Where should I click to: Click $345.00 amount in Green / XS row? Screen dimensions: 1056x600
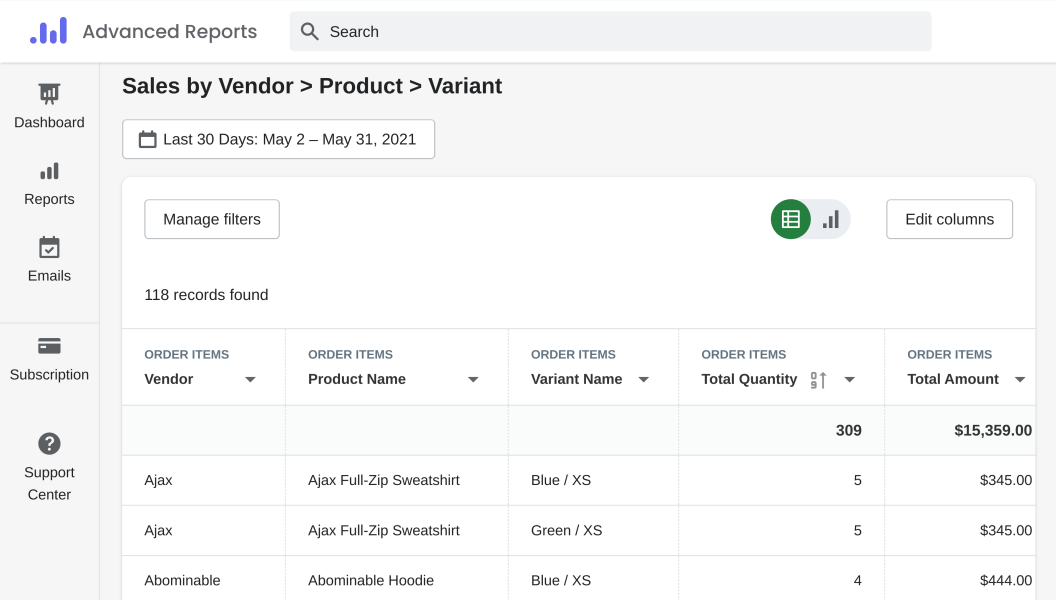[x=1006, y=531]
